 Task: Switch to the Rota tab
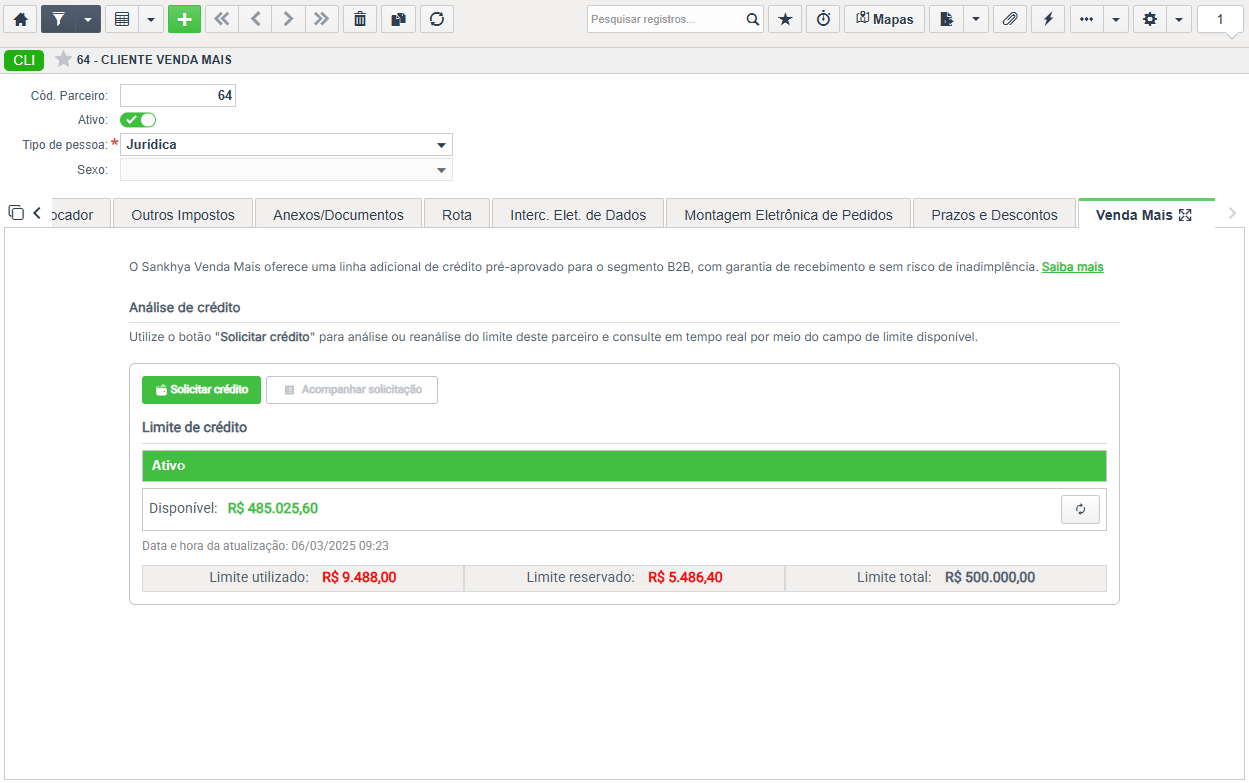(x=457, y=215)
